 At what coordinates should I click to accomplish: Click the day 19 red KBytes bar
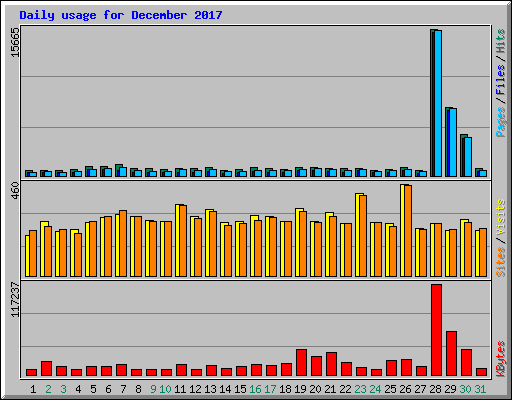[x=301, y=363]
